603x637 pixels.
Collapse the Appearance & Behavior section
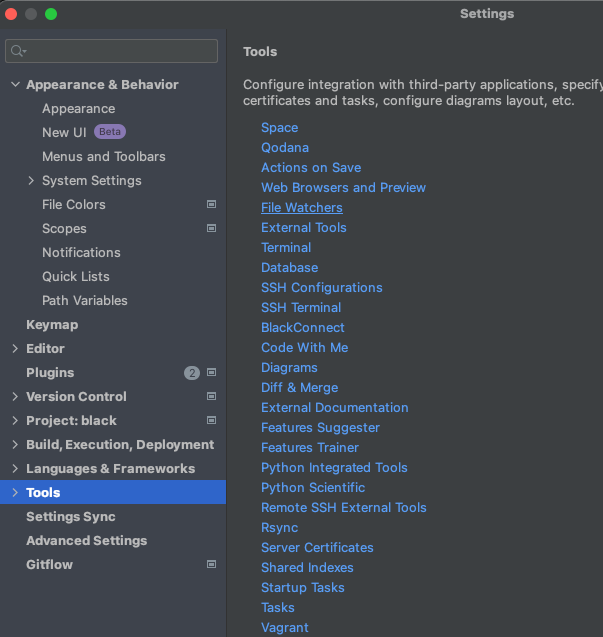point(15,84)
